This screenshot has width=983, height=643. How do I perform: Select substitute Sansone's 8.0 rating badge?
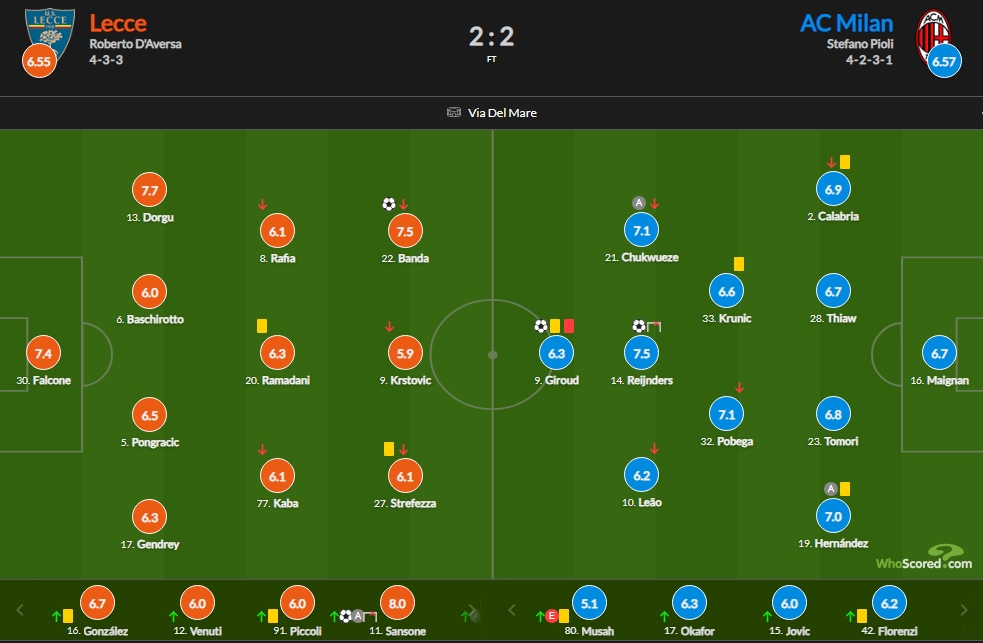(x=397, y=604)
